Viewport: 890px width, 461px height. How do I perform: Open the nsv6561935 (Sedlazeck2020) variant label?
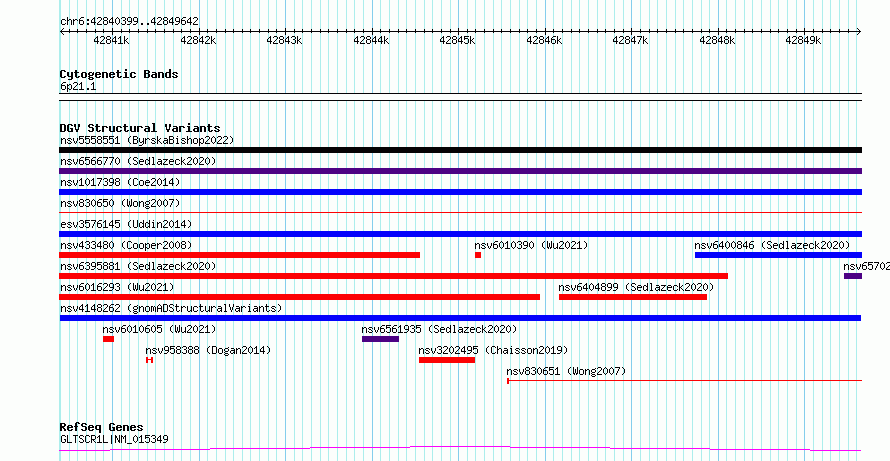tap(439, 329)
